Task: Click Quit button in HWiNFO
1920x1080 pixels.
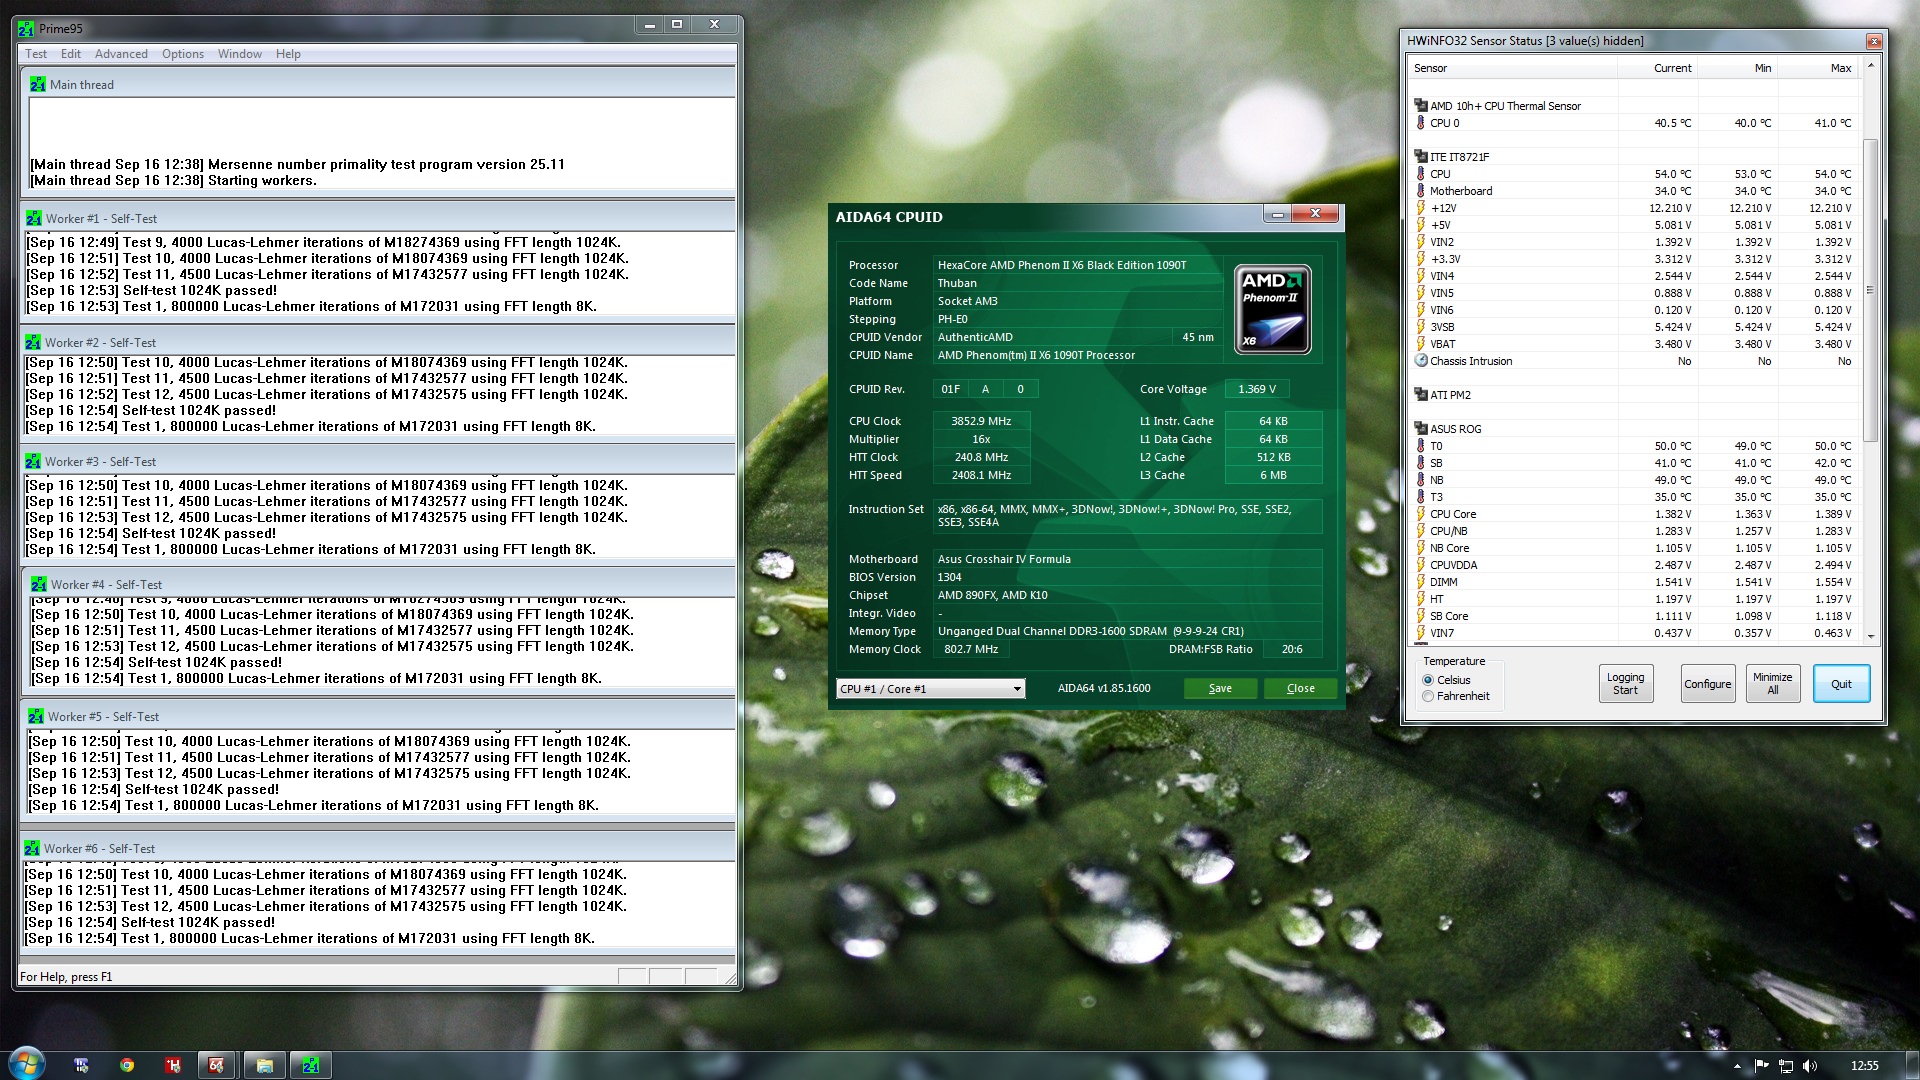Action: (1841, 684)
